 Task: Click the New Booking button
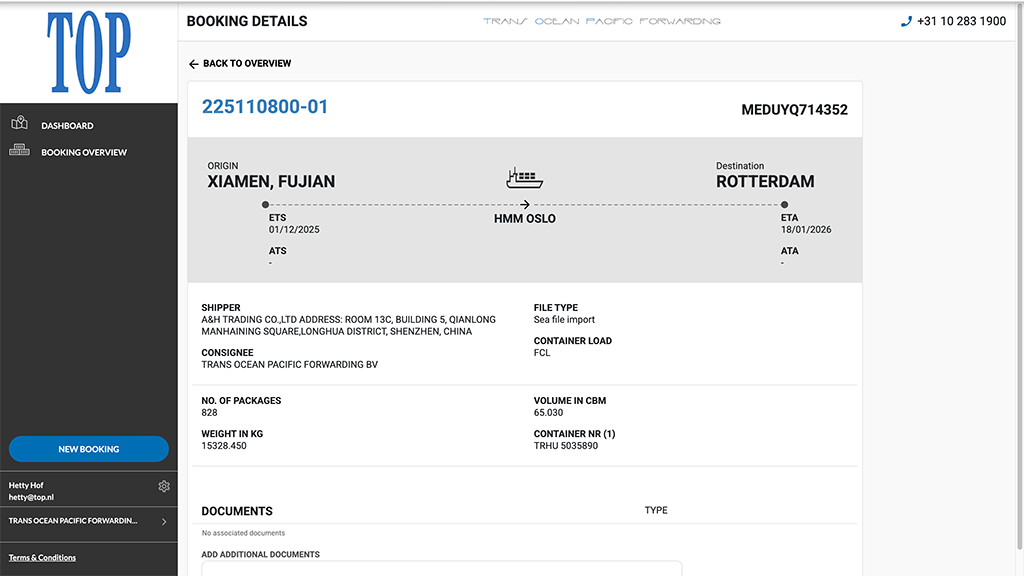pos(88,449)
